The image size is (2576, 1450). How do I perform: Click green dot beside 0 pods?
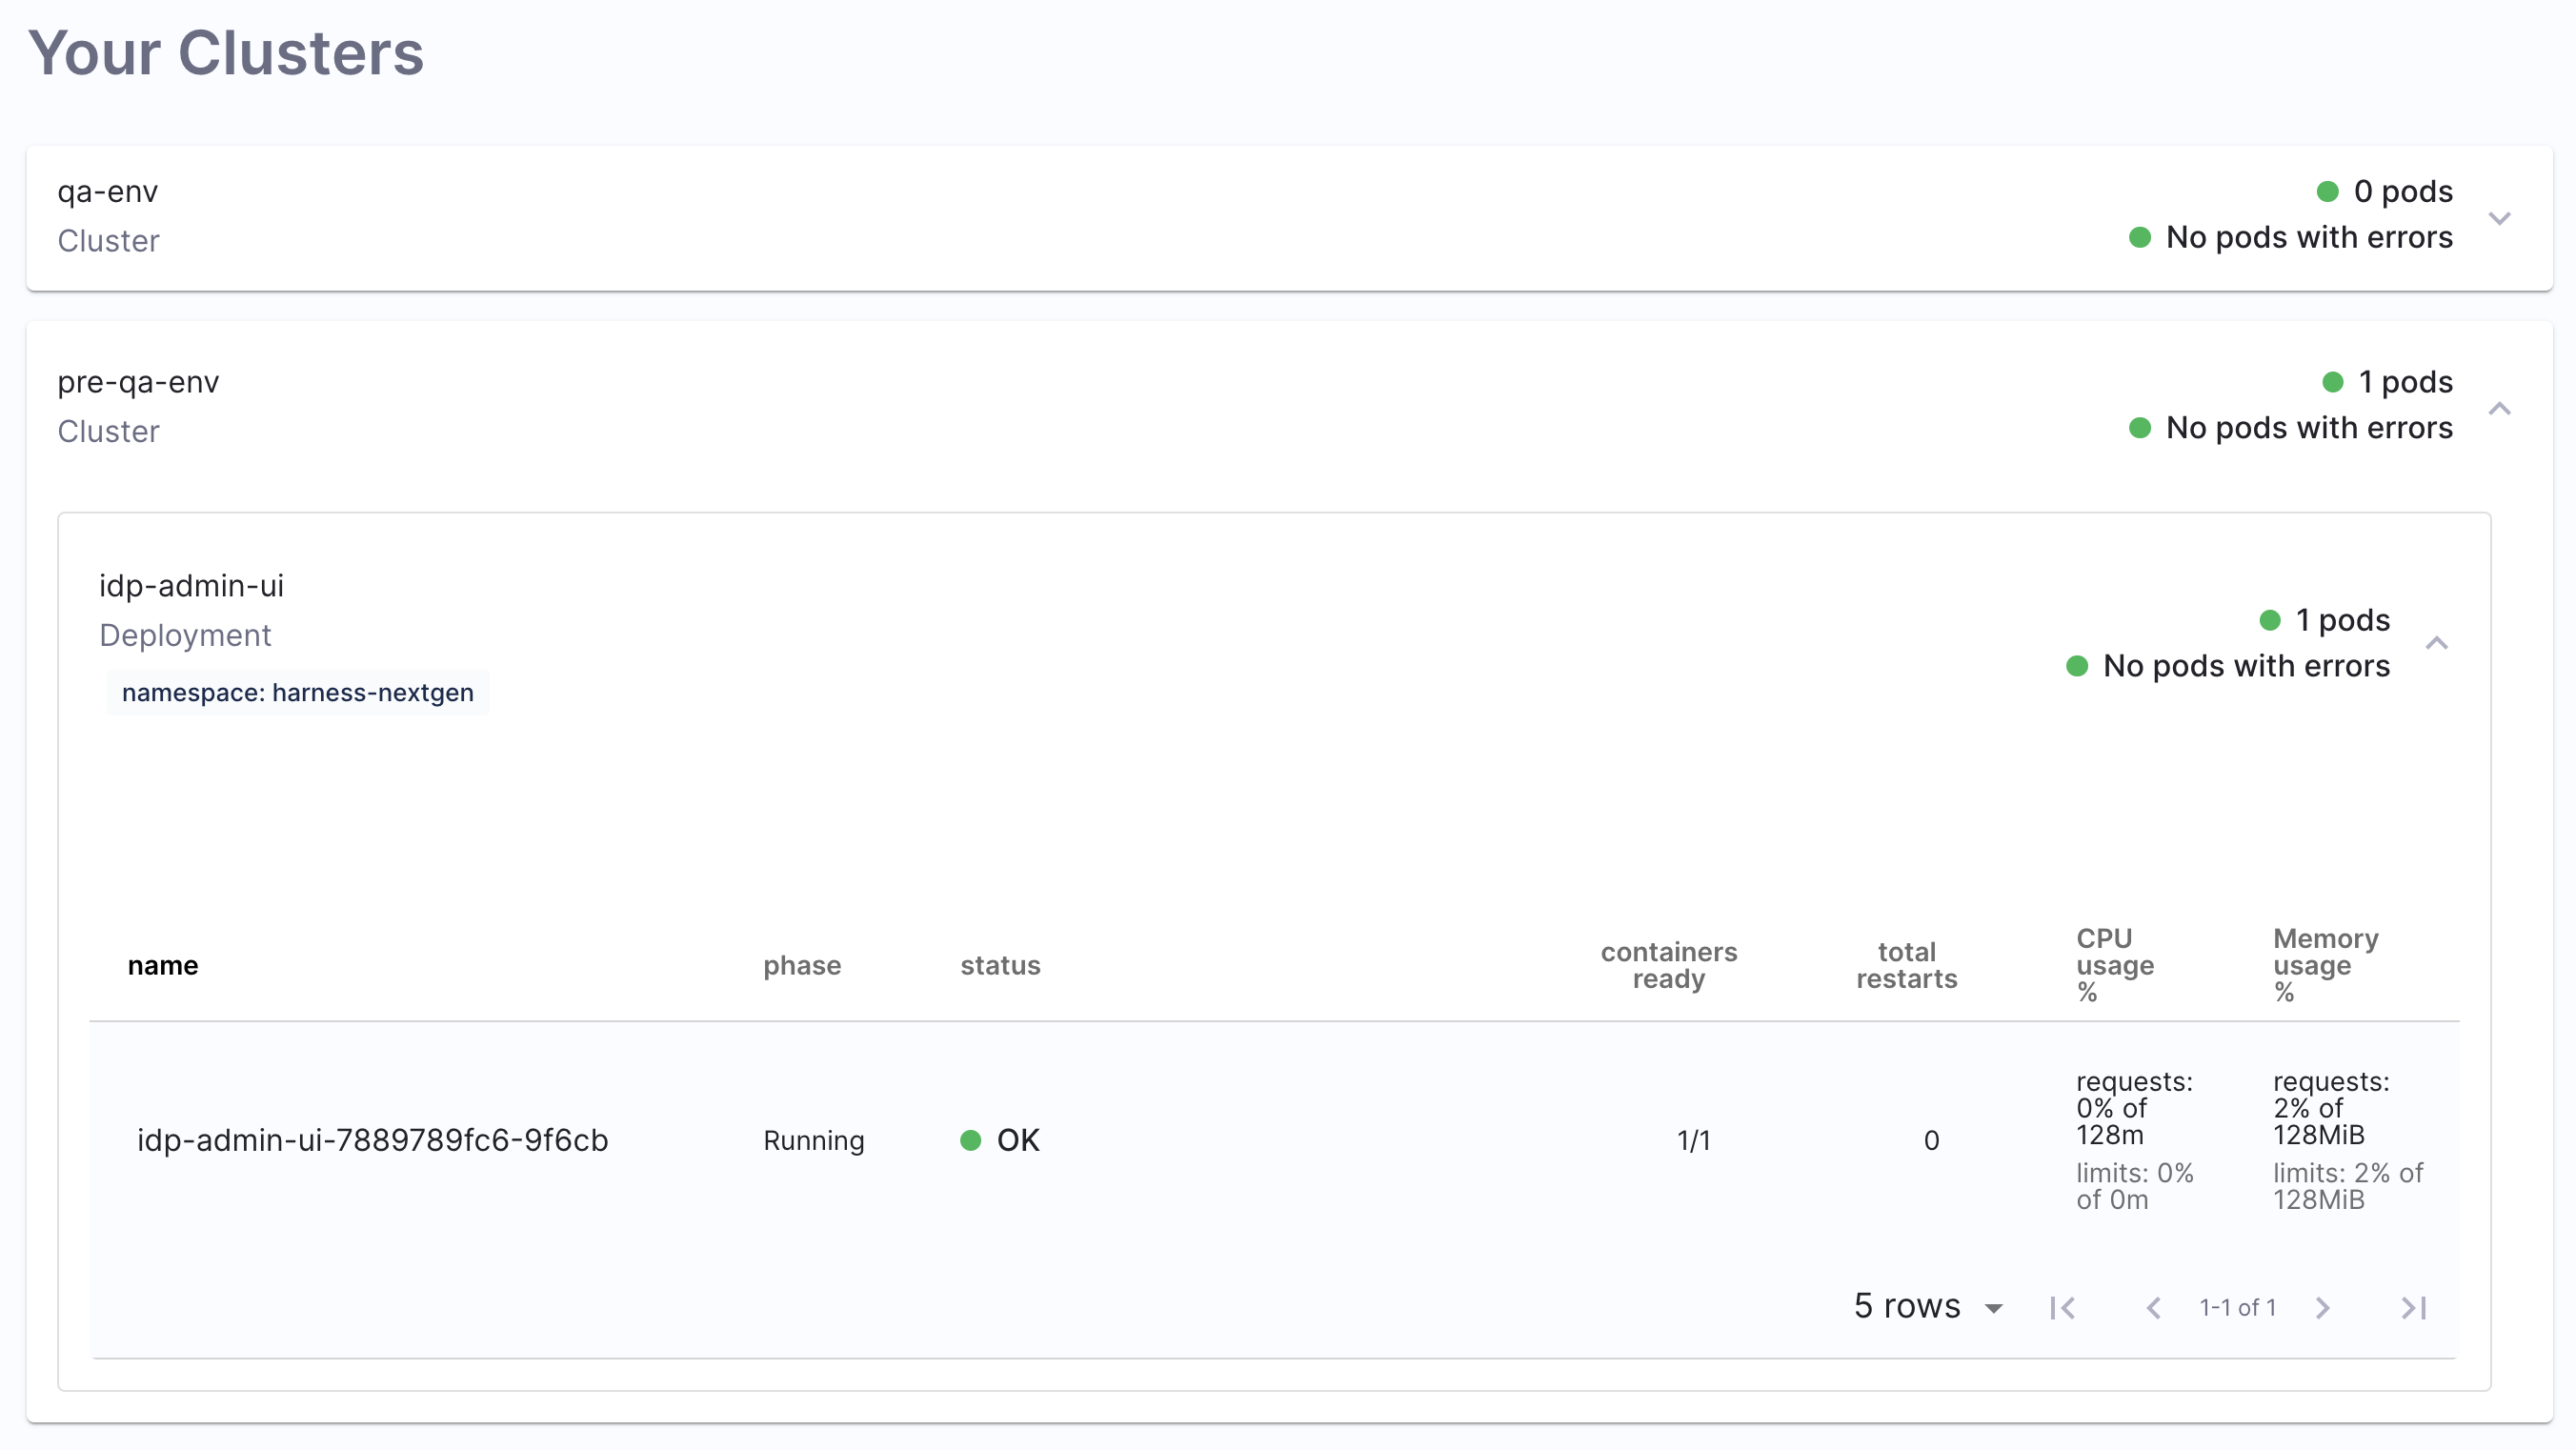click(2327, 191)
